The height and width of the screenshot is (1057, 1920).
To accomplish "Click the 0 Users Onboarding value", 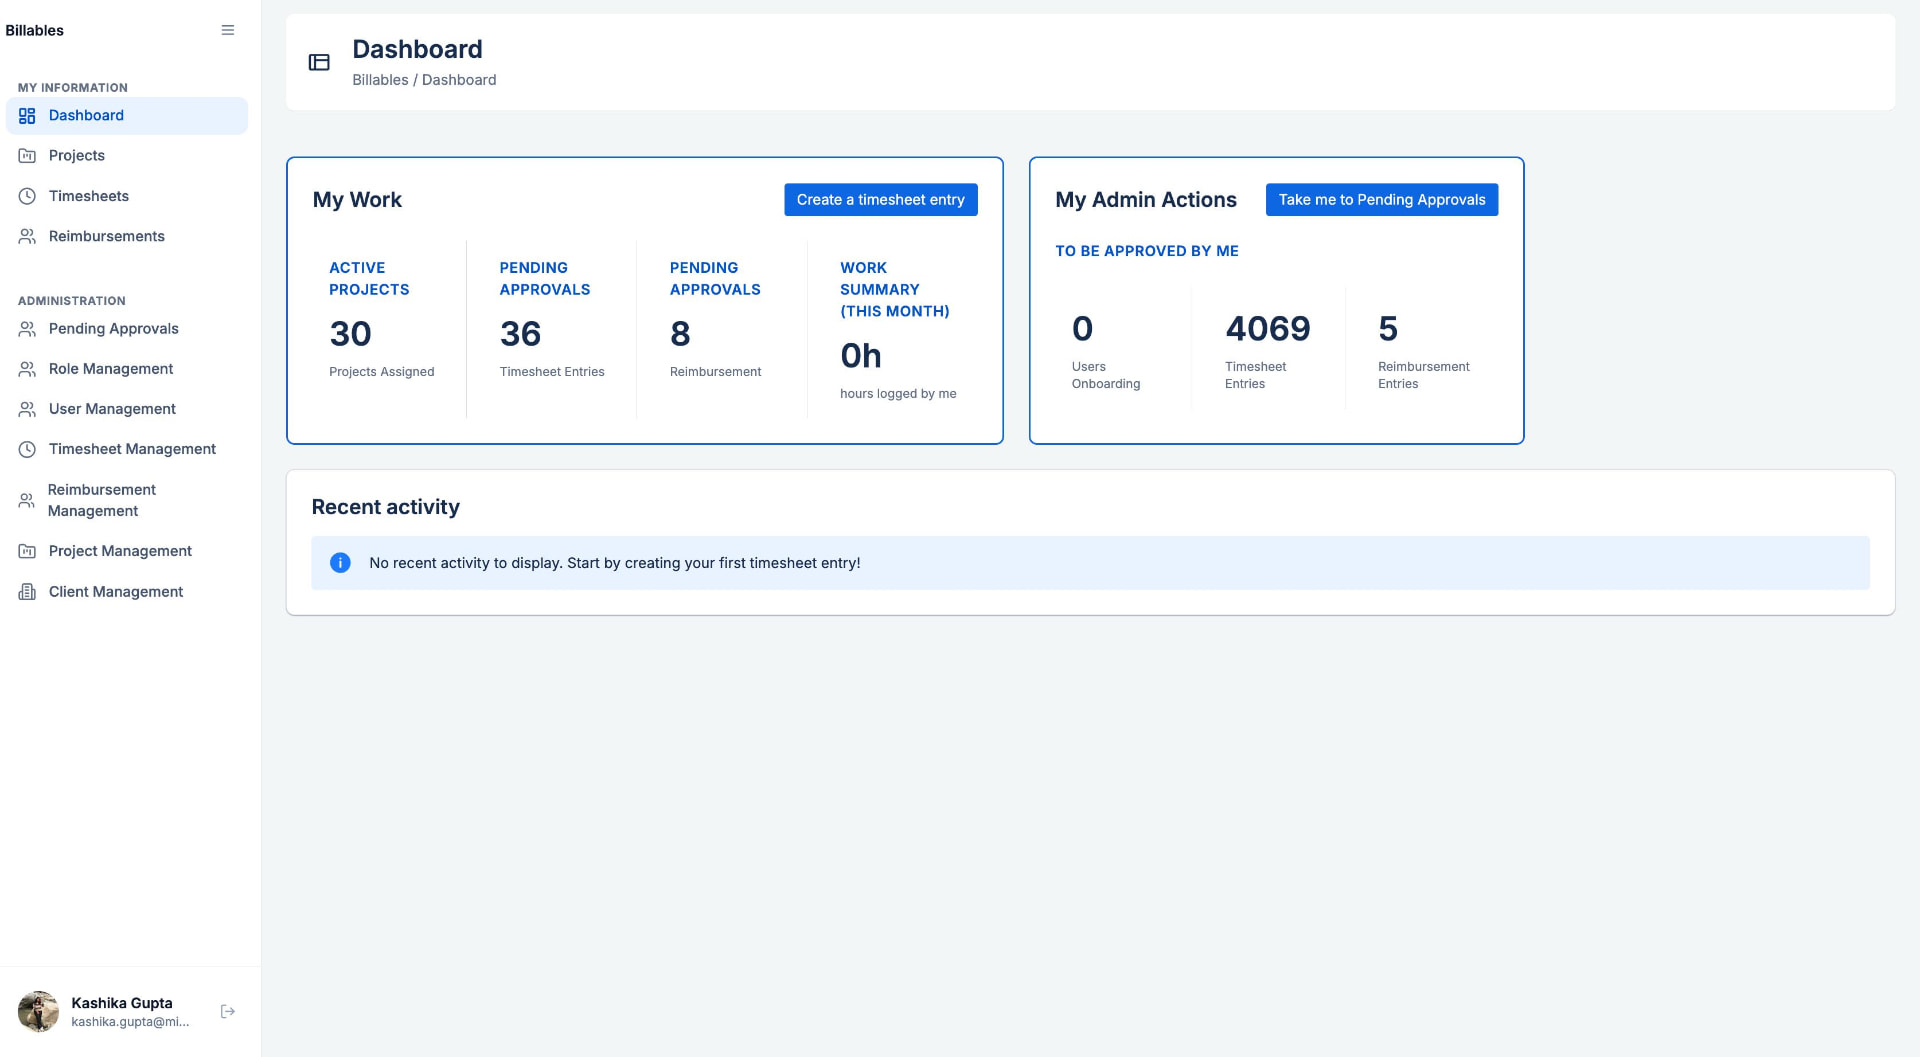I will coord(1082,329).
